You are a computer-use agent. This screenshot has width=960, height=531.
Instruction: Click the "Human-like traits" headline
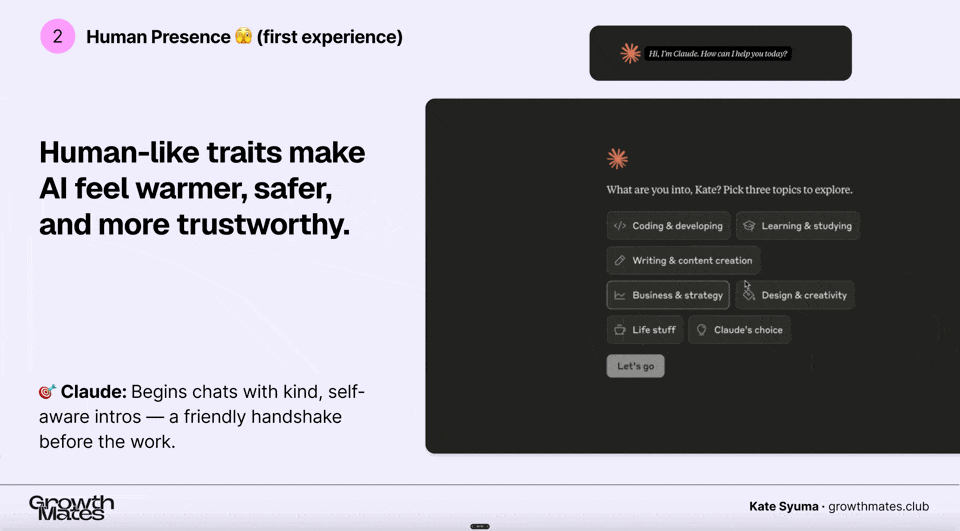coord(202,188)
